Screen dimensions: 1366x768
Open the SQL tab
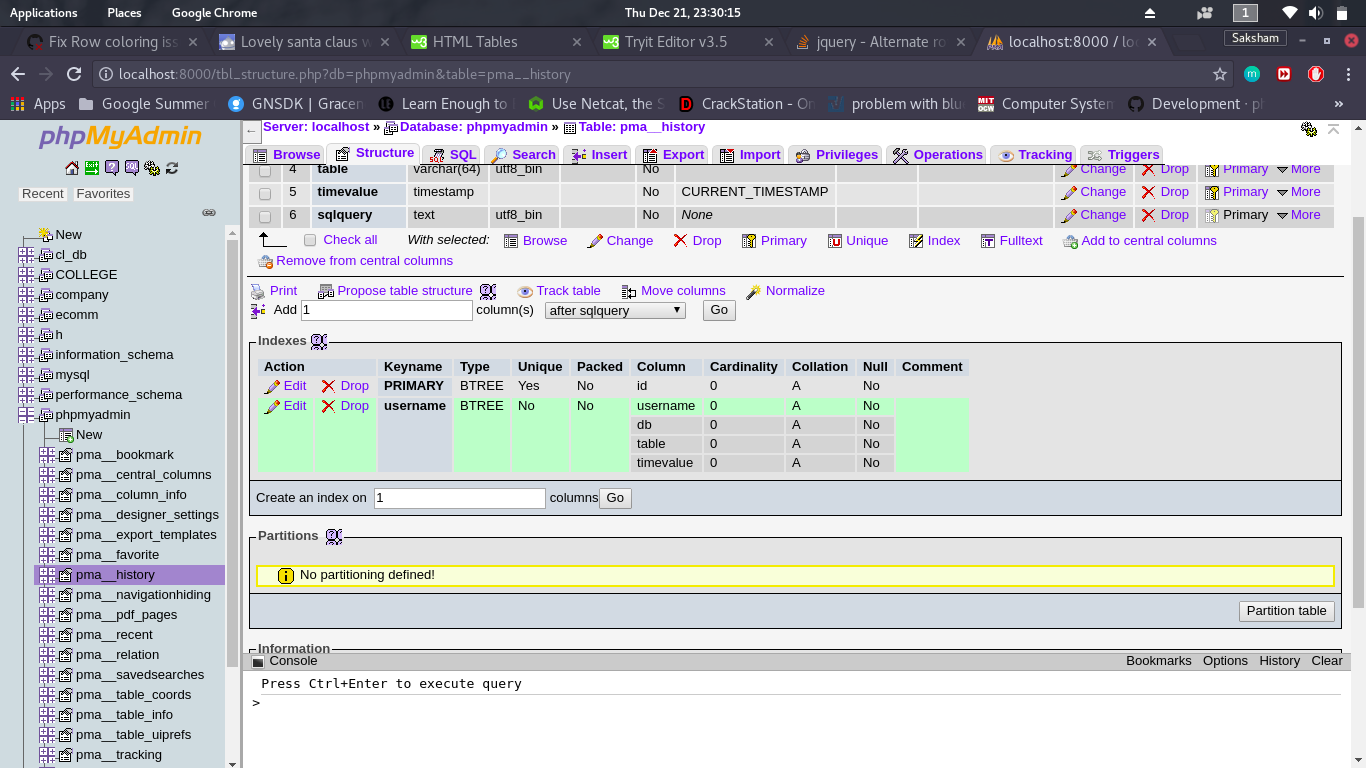tap(453, 155)
